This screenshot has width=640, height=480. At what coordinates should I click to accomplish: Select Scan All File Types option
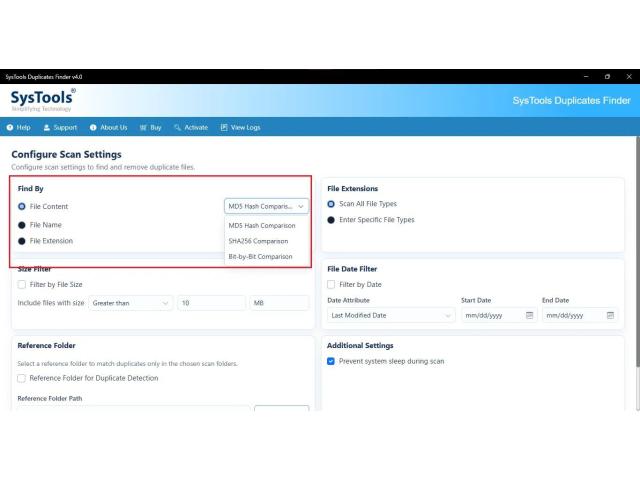[331, 204]
